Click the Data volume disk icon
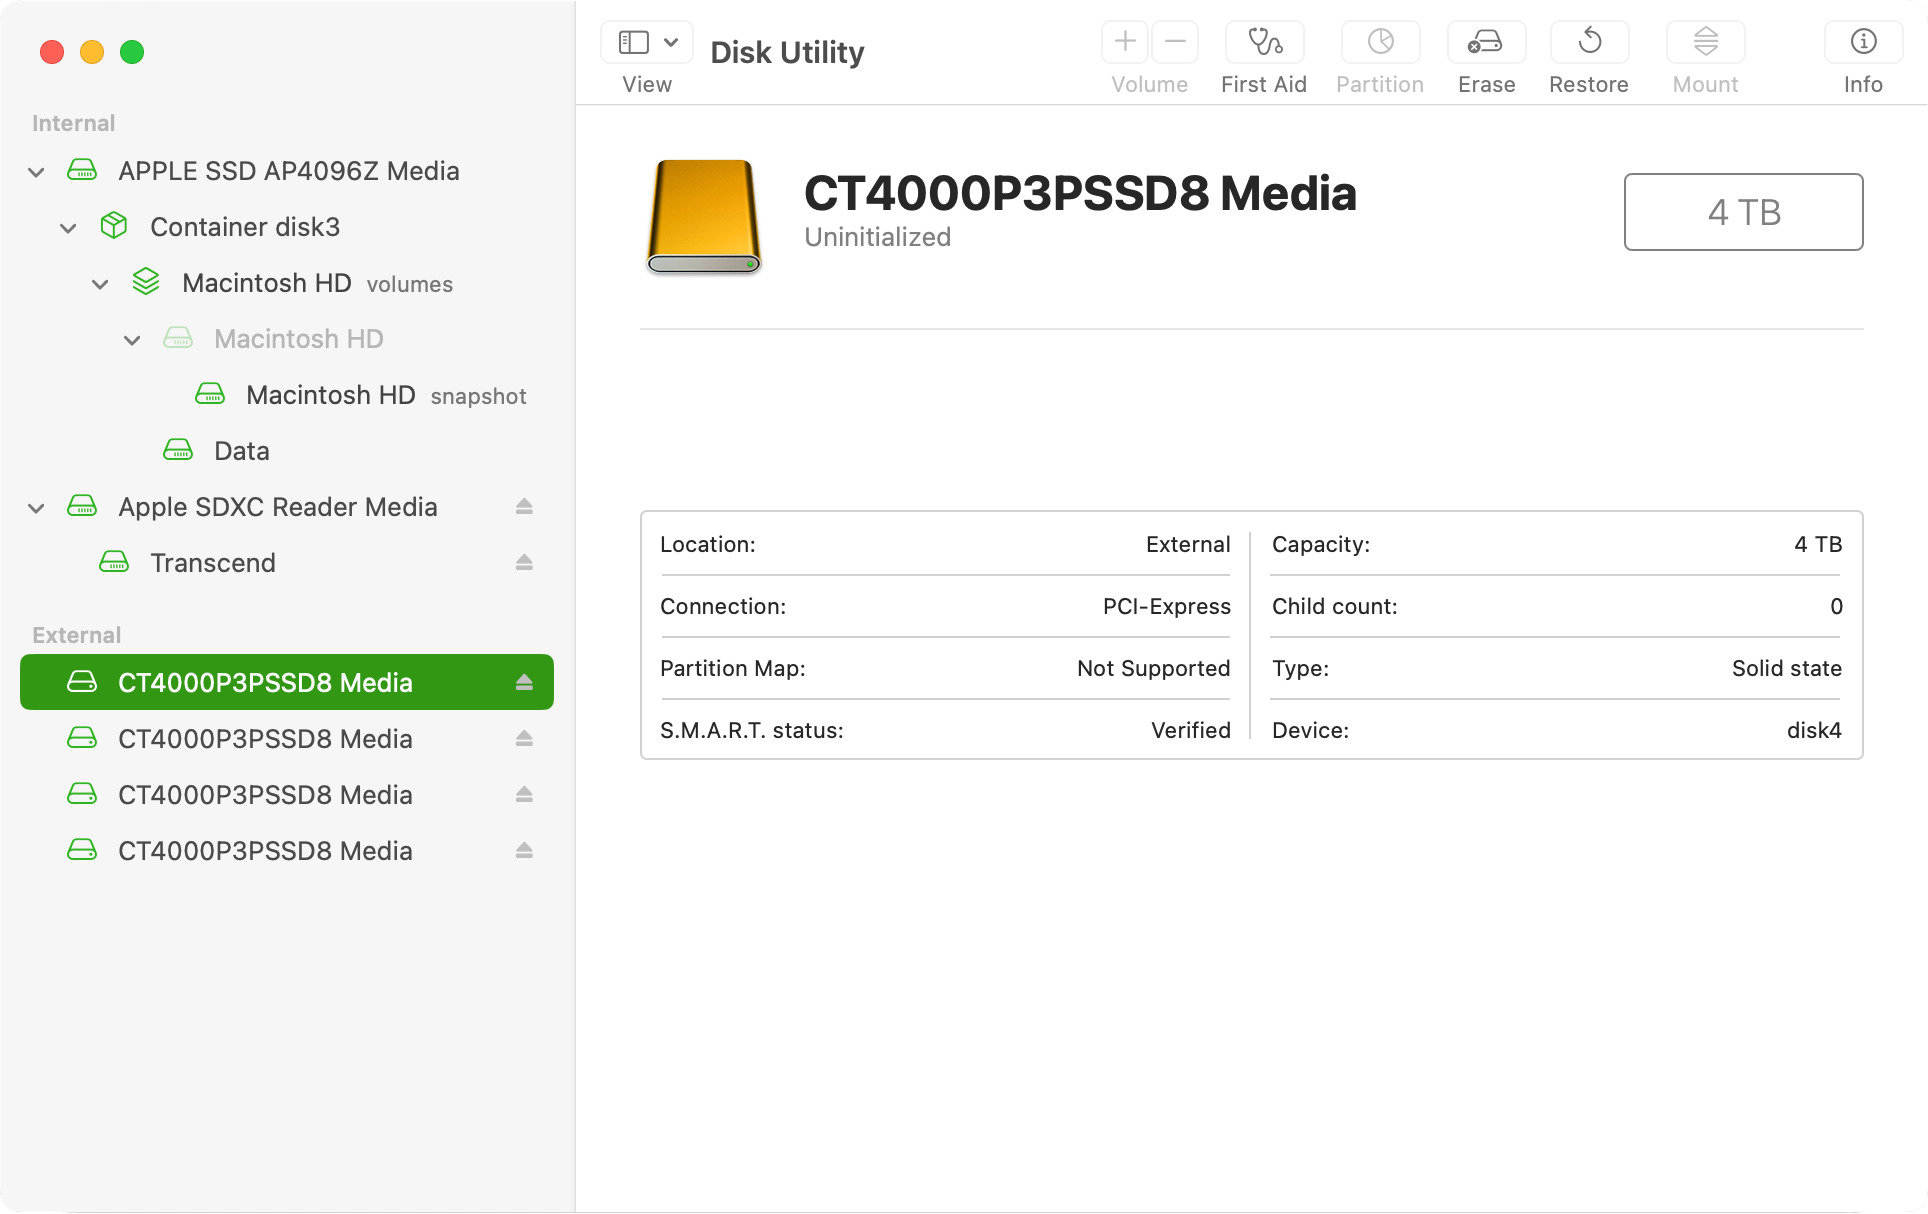Viewport: 1928px width, 1214px height. point(178,450)
